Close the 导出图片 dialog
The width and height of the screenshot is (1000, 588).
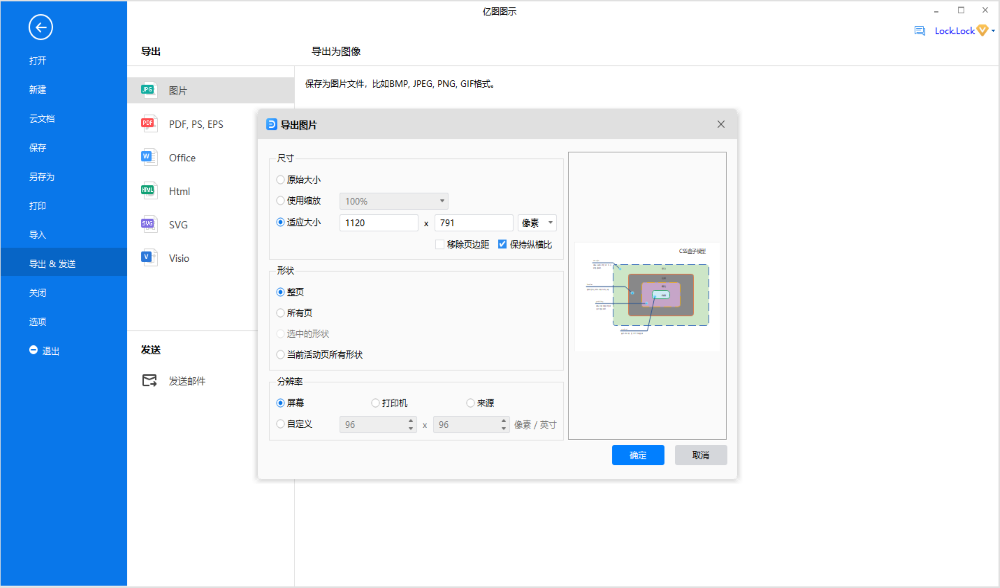[x=721, y=124]
